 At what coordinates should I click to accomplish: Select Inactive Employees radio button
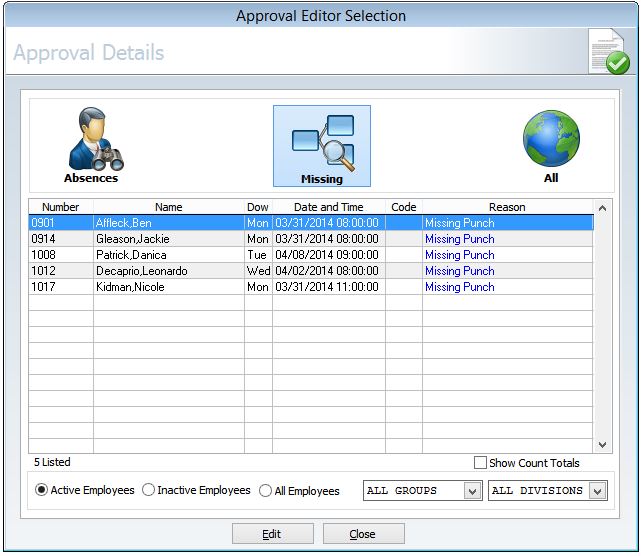(149, 491)
